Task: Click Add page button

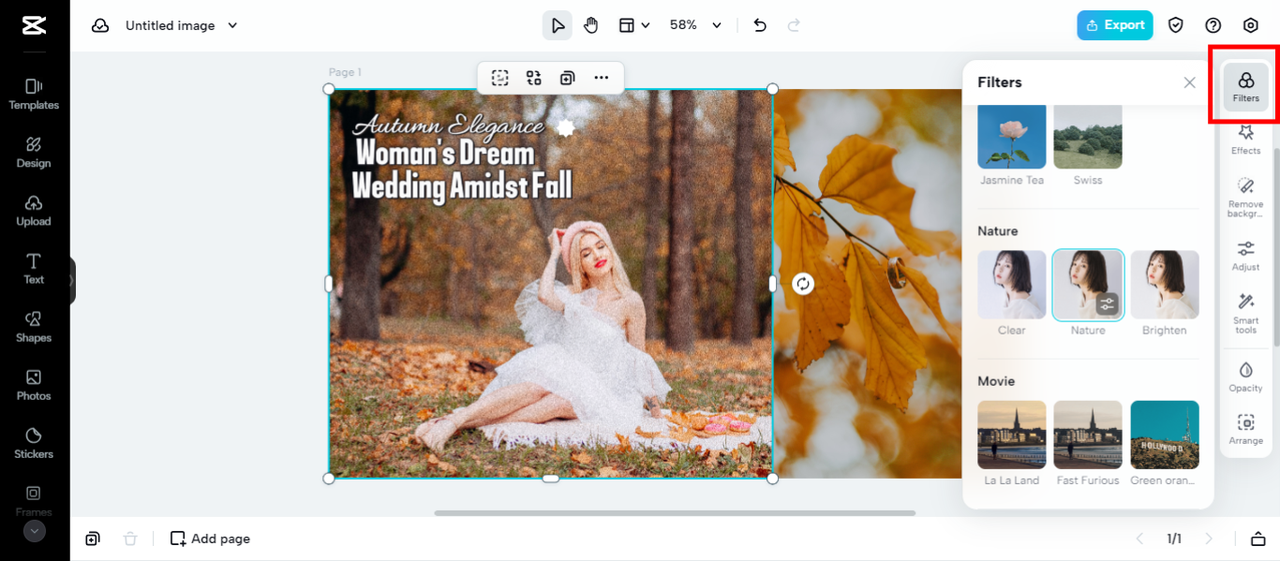Action: (210, 538)
